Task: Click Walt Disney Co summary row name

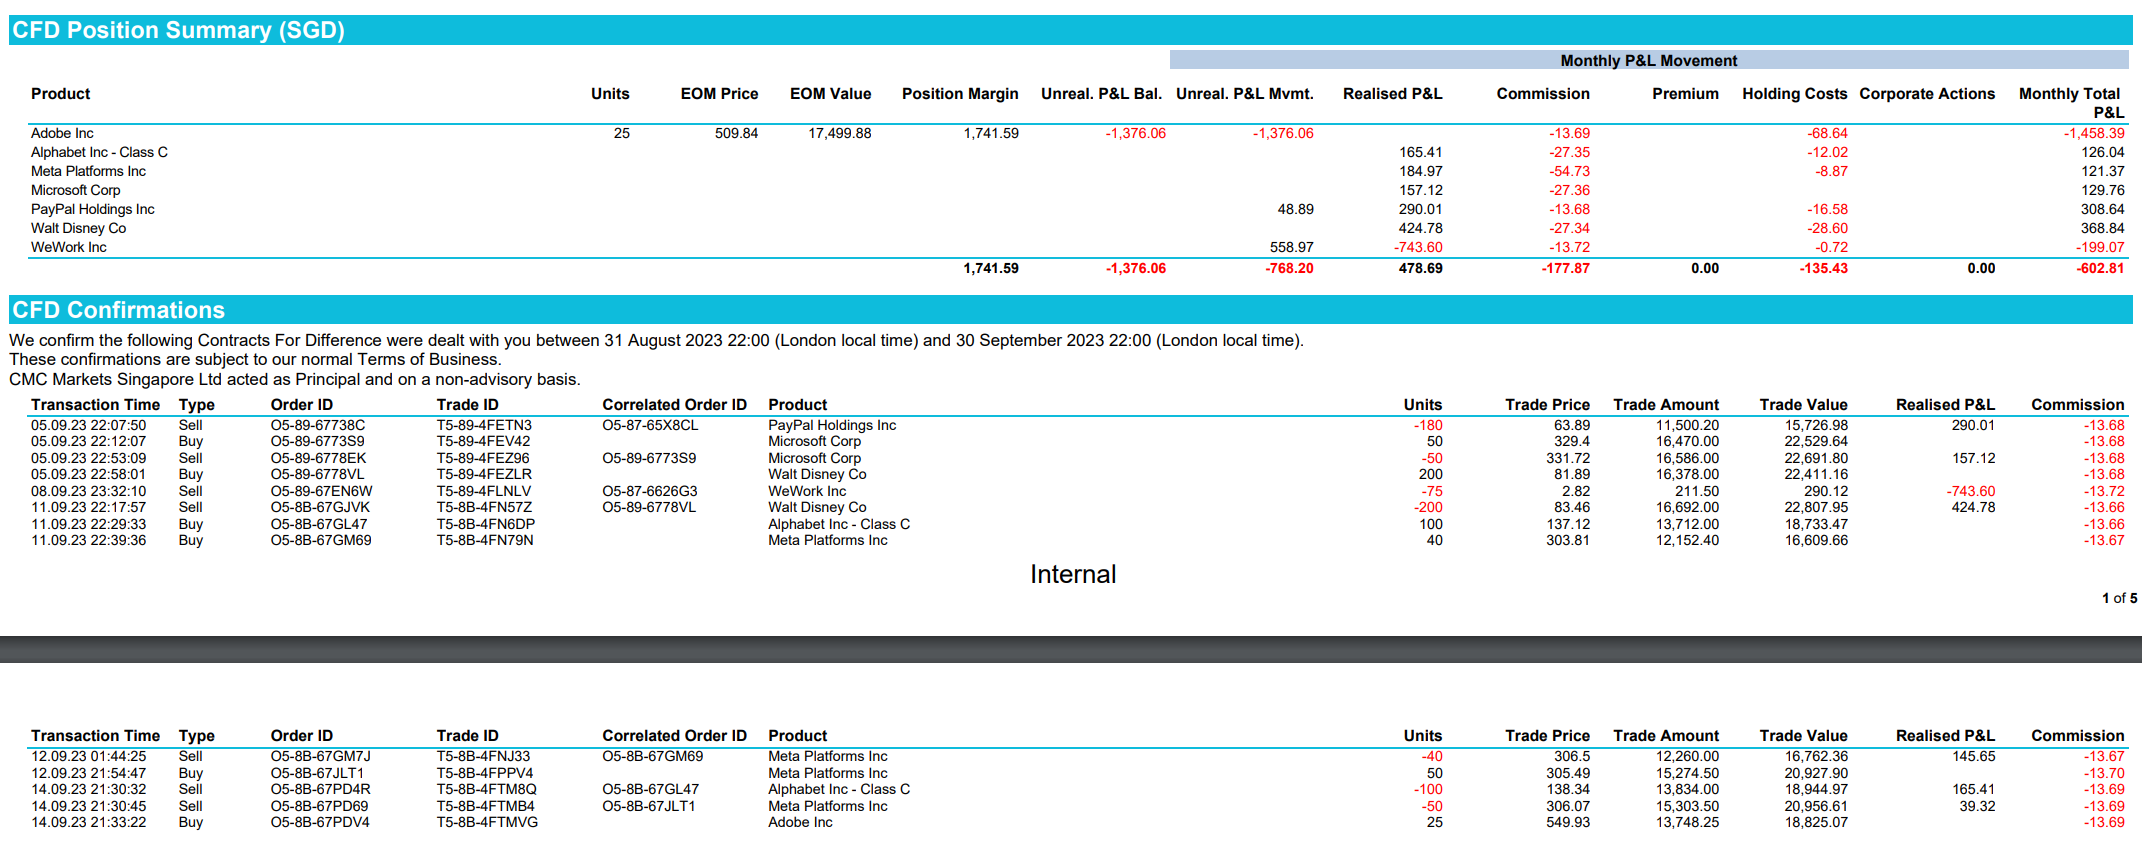Action: pos(78,228)
